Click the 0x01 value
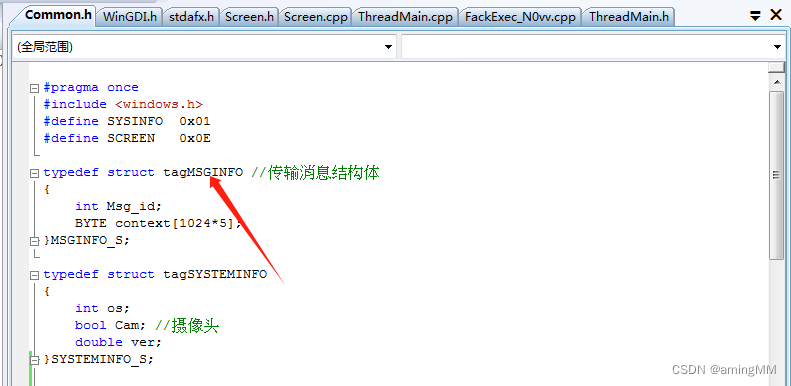 [x=195, y=122]
